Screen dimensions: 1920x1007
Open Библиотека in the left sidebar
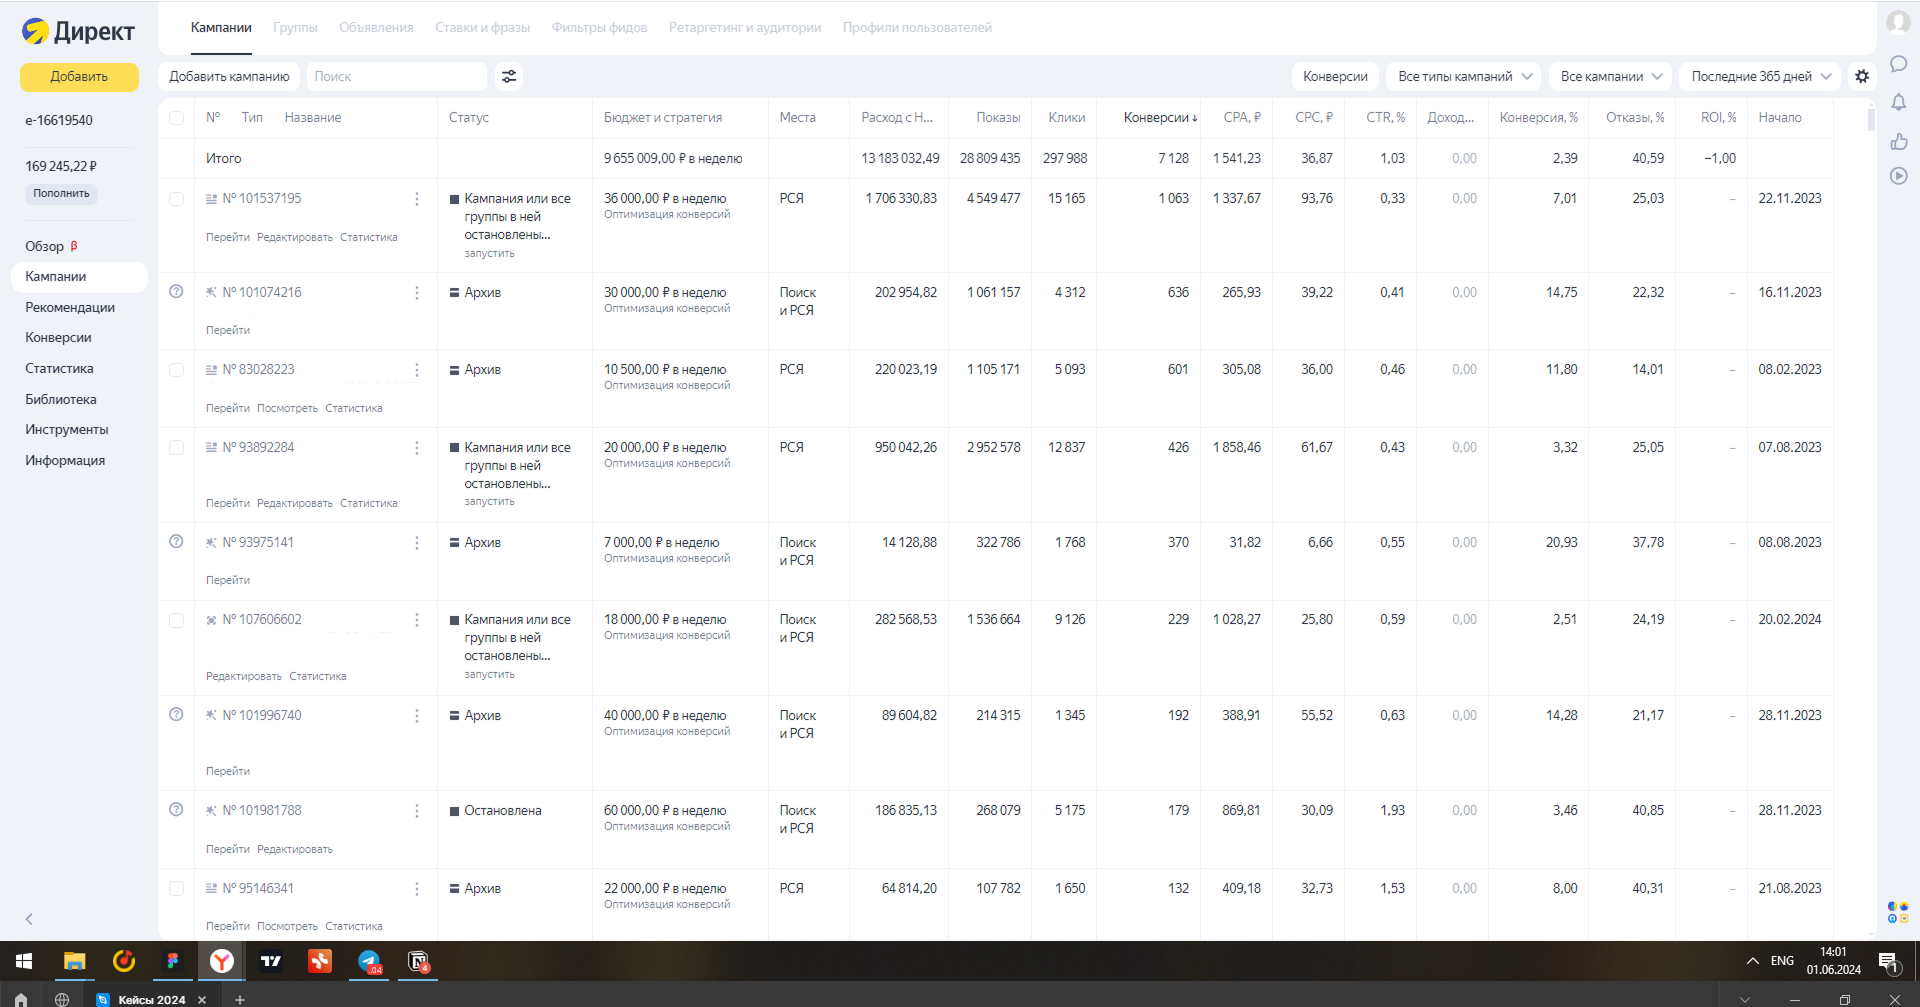[x=61, y=400]
